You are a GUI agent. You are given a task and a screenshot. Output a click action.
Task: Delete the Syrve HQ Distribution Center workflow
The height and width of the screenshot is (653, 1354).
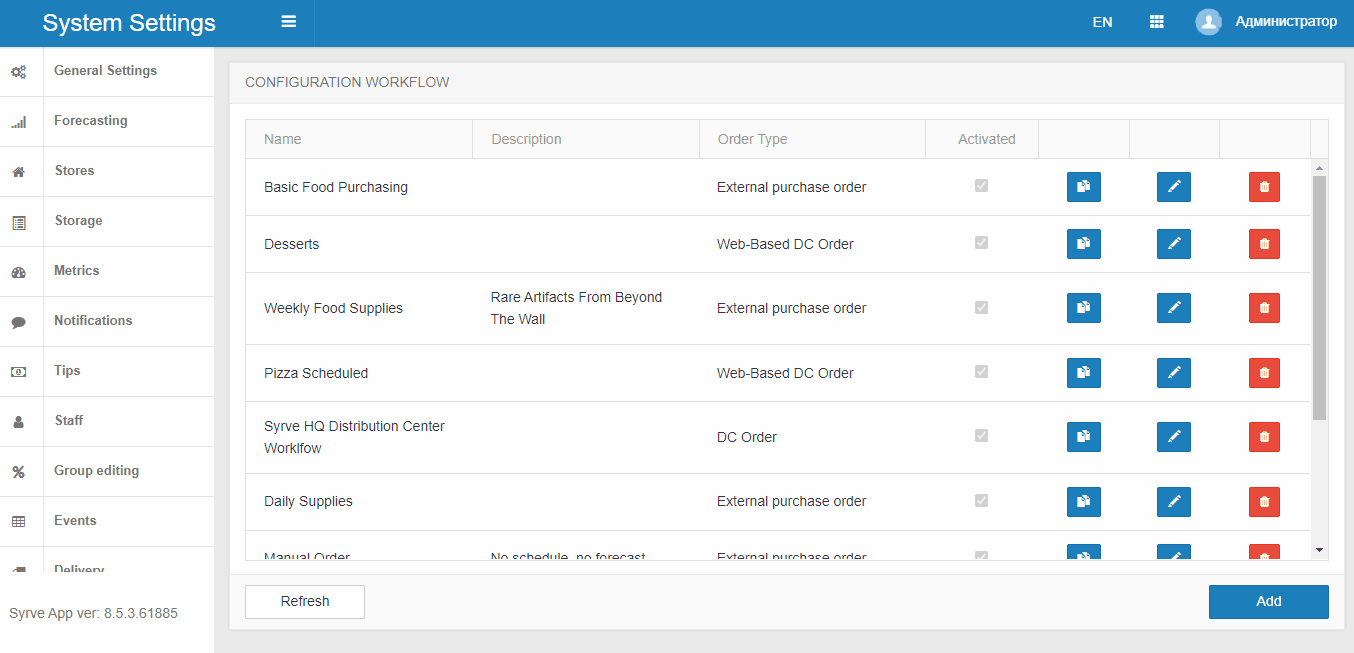tap(1264, 437)
